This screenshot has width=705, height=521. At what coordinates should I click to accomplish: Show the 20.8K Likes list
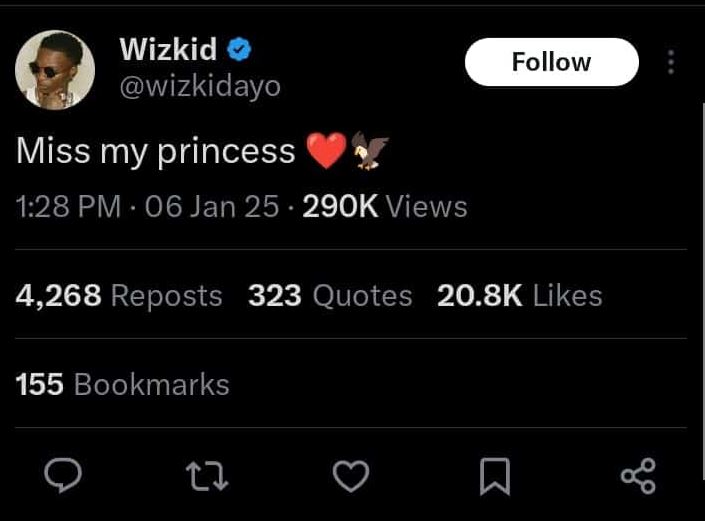click(x=519, y=296)
